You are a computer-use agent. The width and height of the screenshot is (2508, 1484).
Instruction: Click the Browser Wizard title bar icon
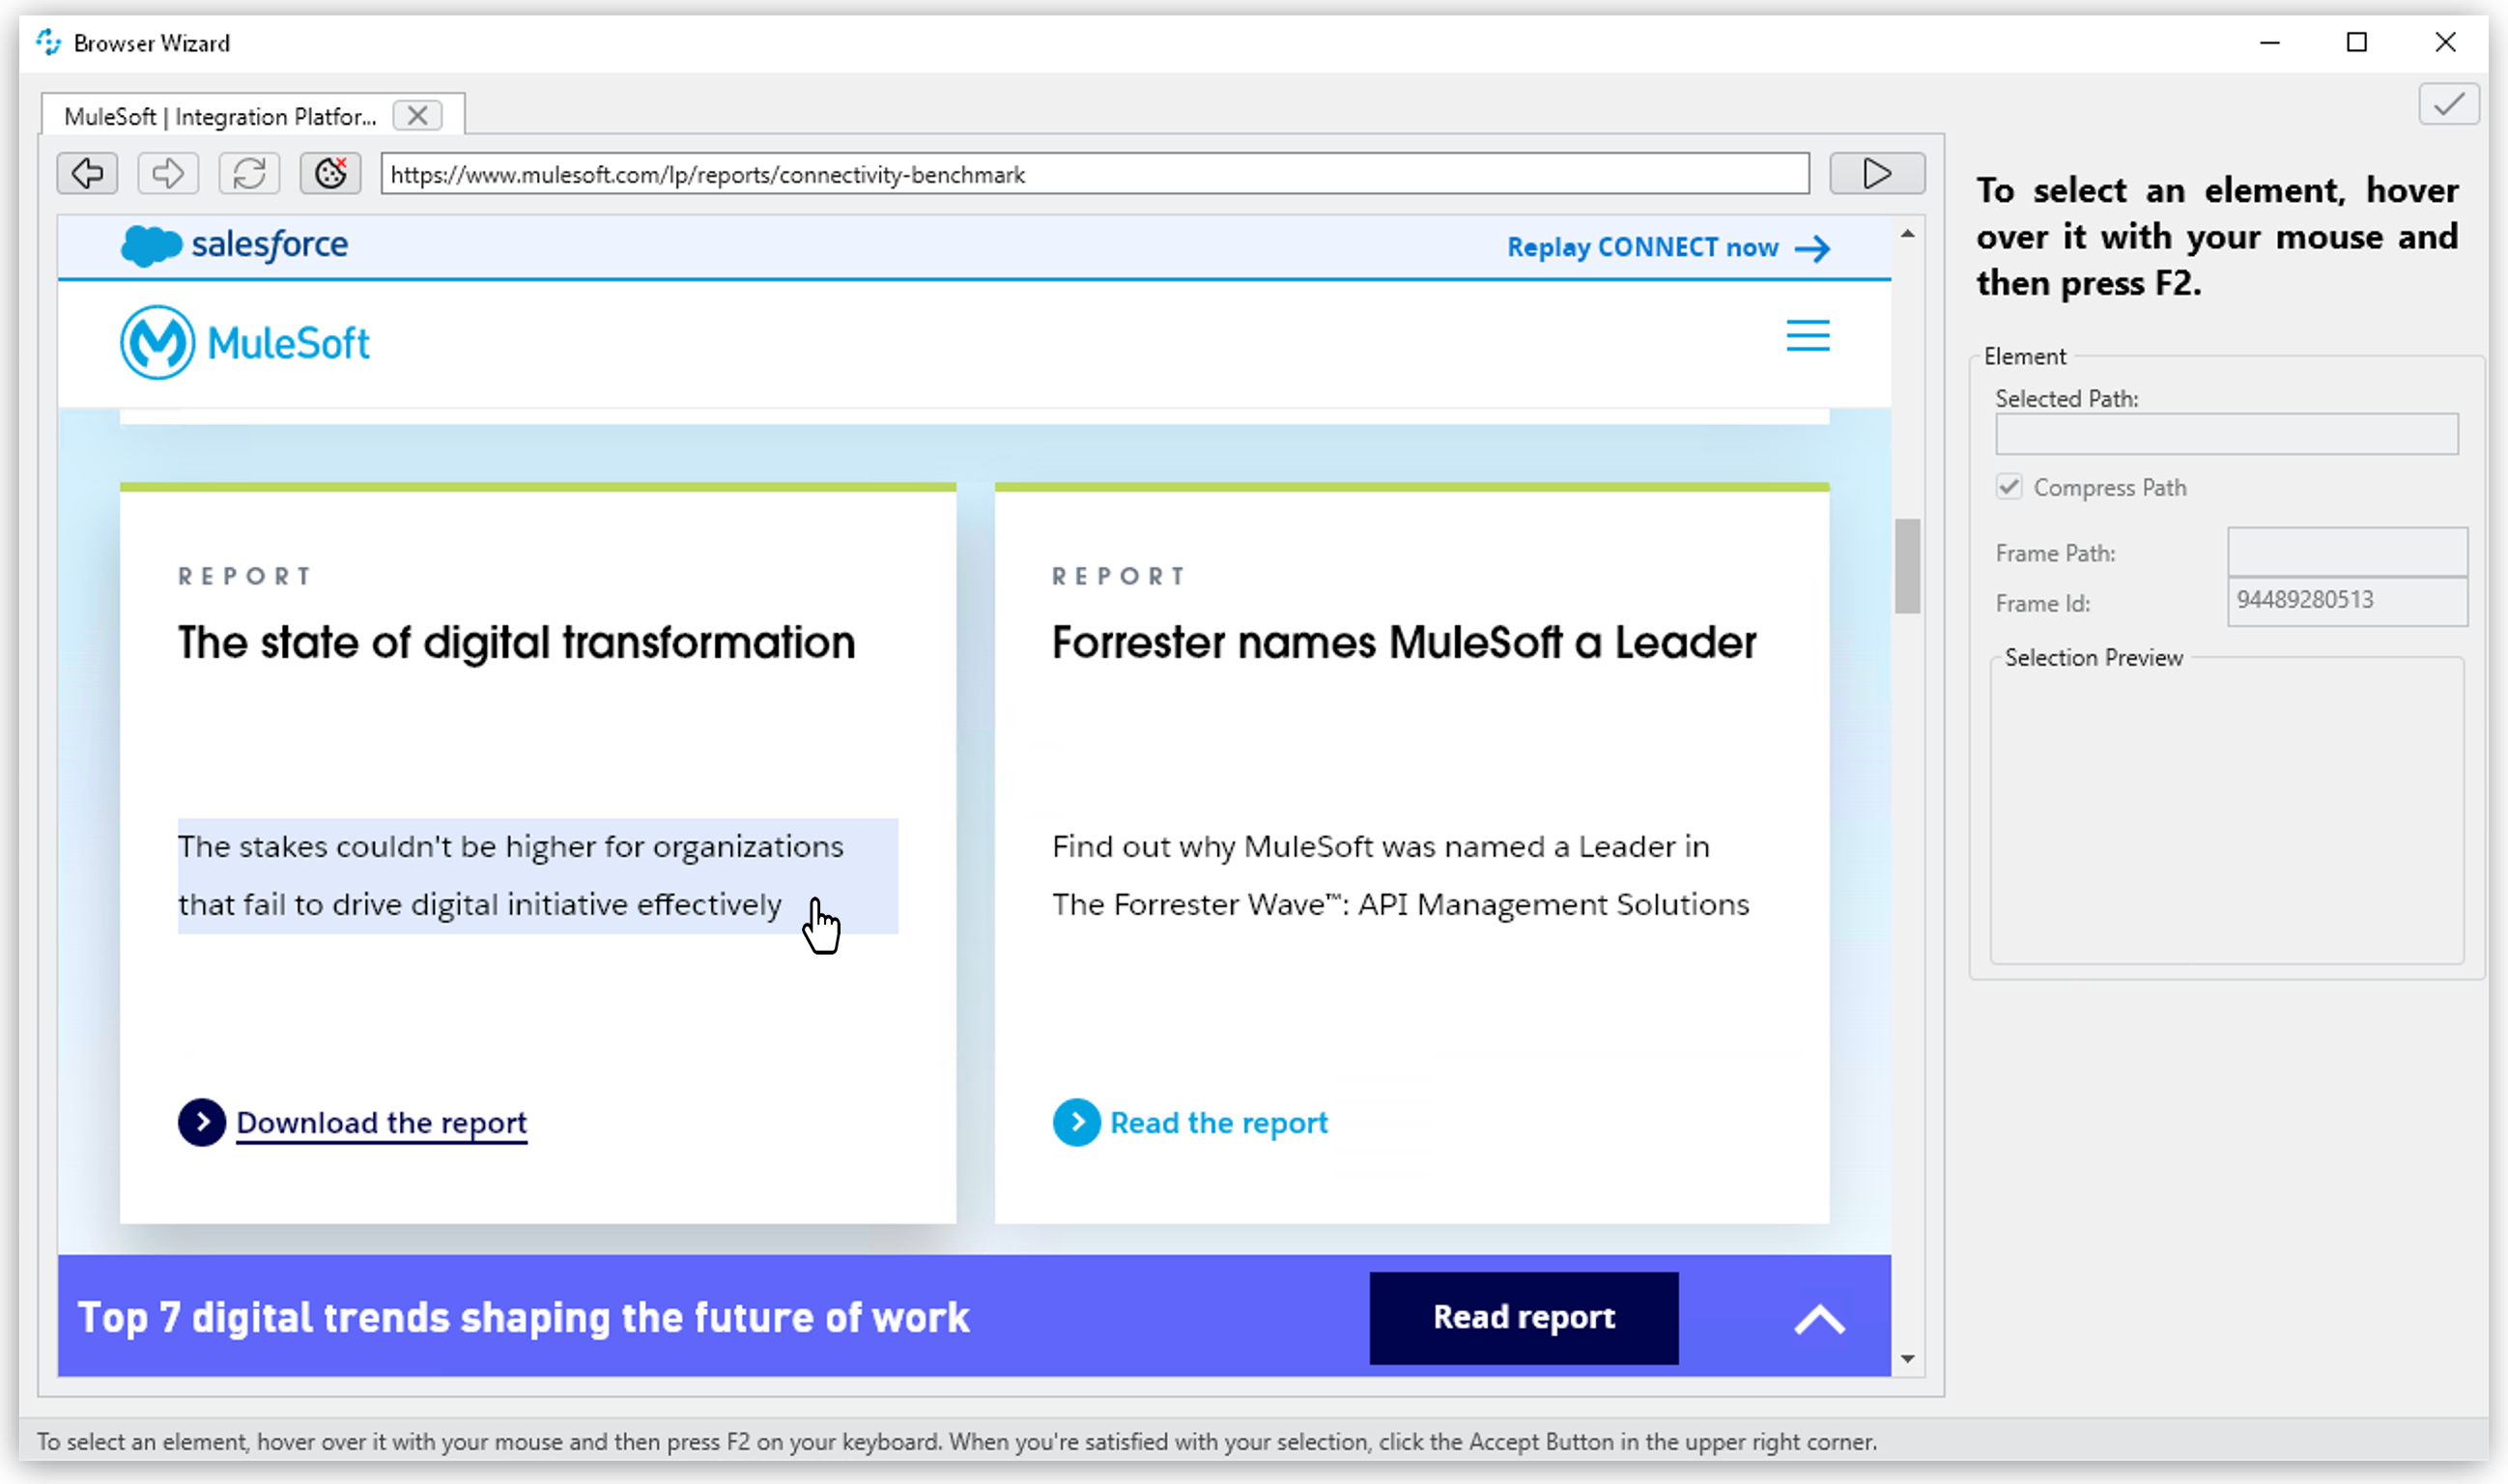(x=48, y=42)
